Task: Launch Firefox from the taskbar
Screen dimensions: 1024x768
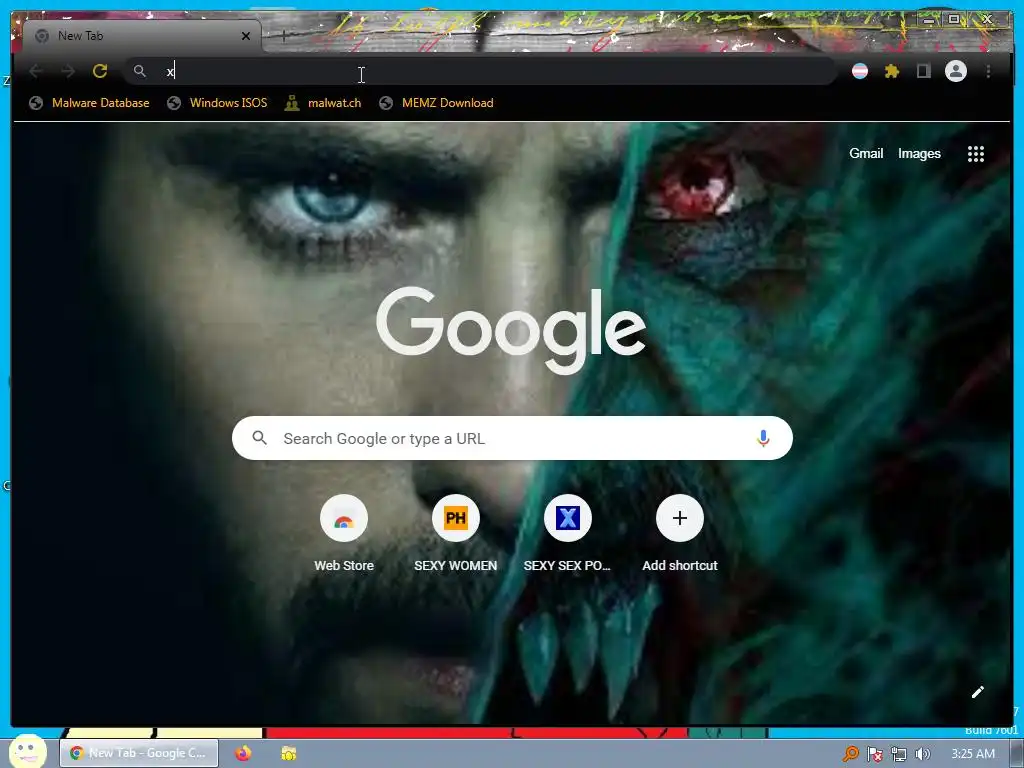Action: point(243,753)
